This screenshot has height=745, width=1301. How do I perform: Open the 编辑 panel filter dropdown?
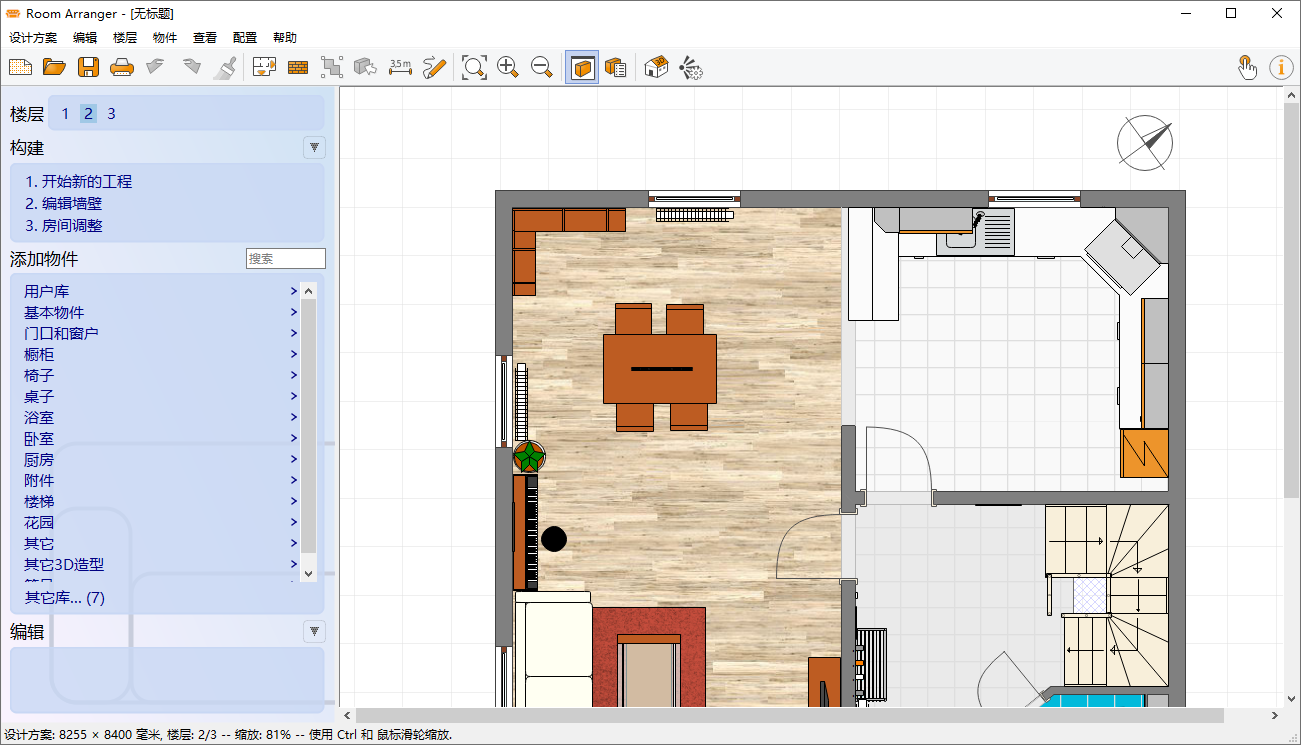pyautogui.click(x=314, y=631)
